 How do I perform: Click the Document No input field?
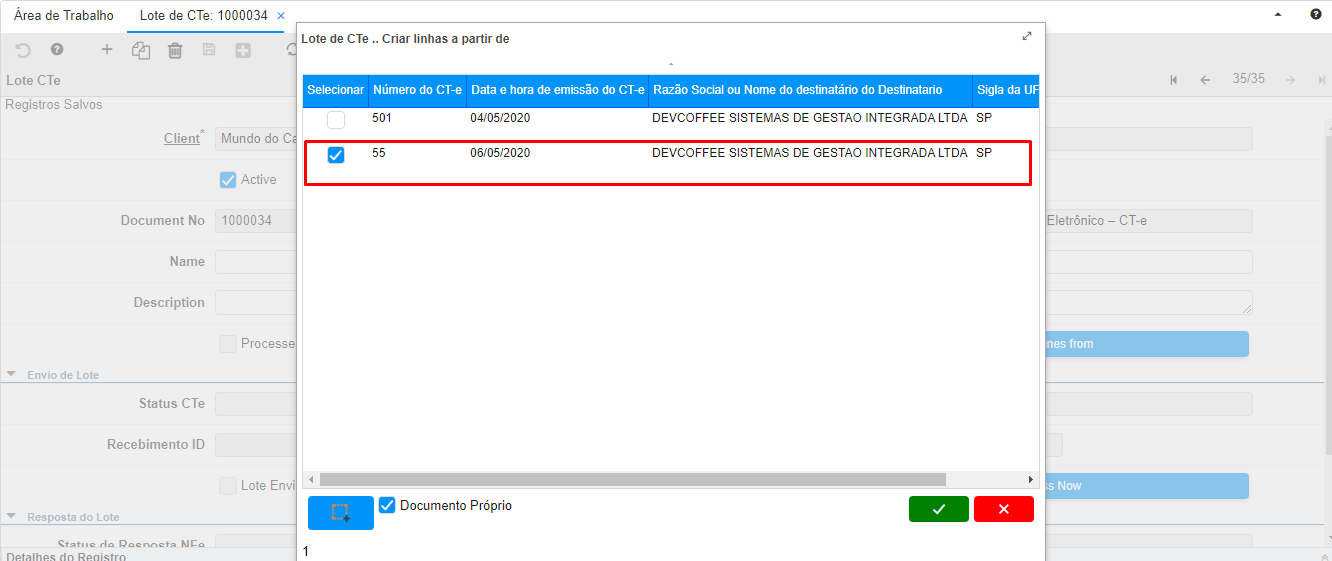click(256, 220)
